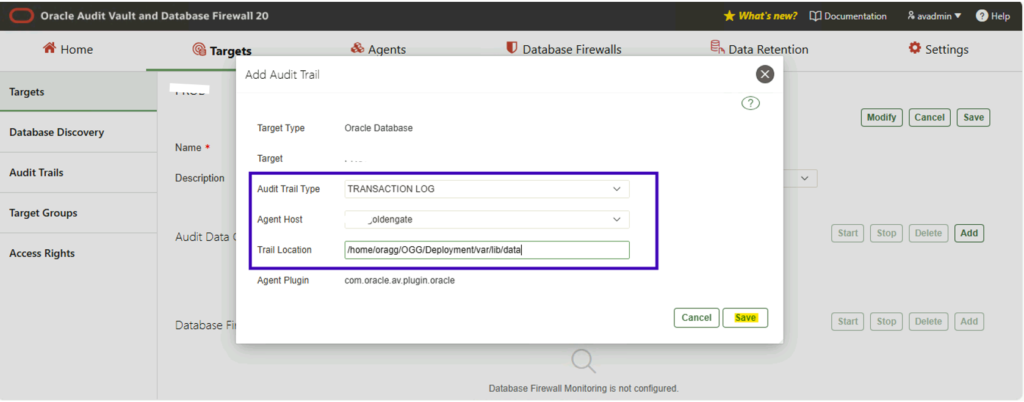
Task: Click the Modify button
Action: point(882,117)
